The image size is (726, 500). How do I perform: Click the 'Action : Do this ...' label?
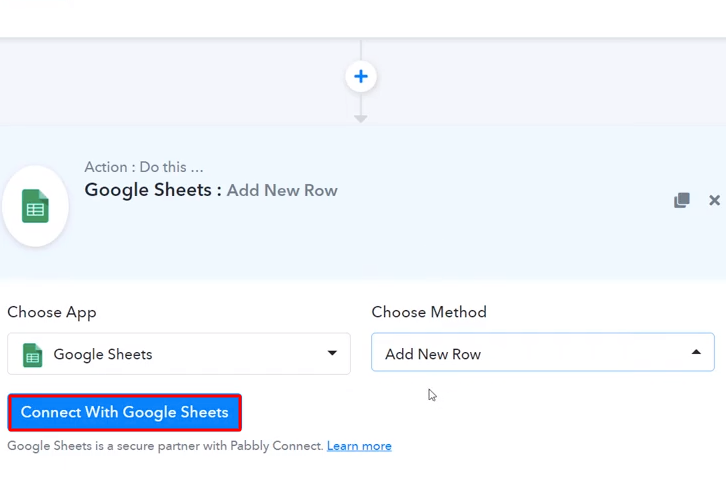[144, 167]
